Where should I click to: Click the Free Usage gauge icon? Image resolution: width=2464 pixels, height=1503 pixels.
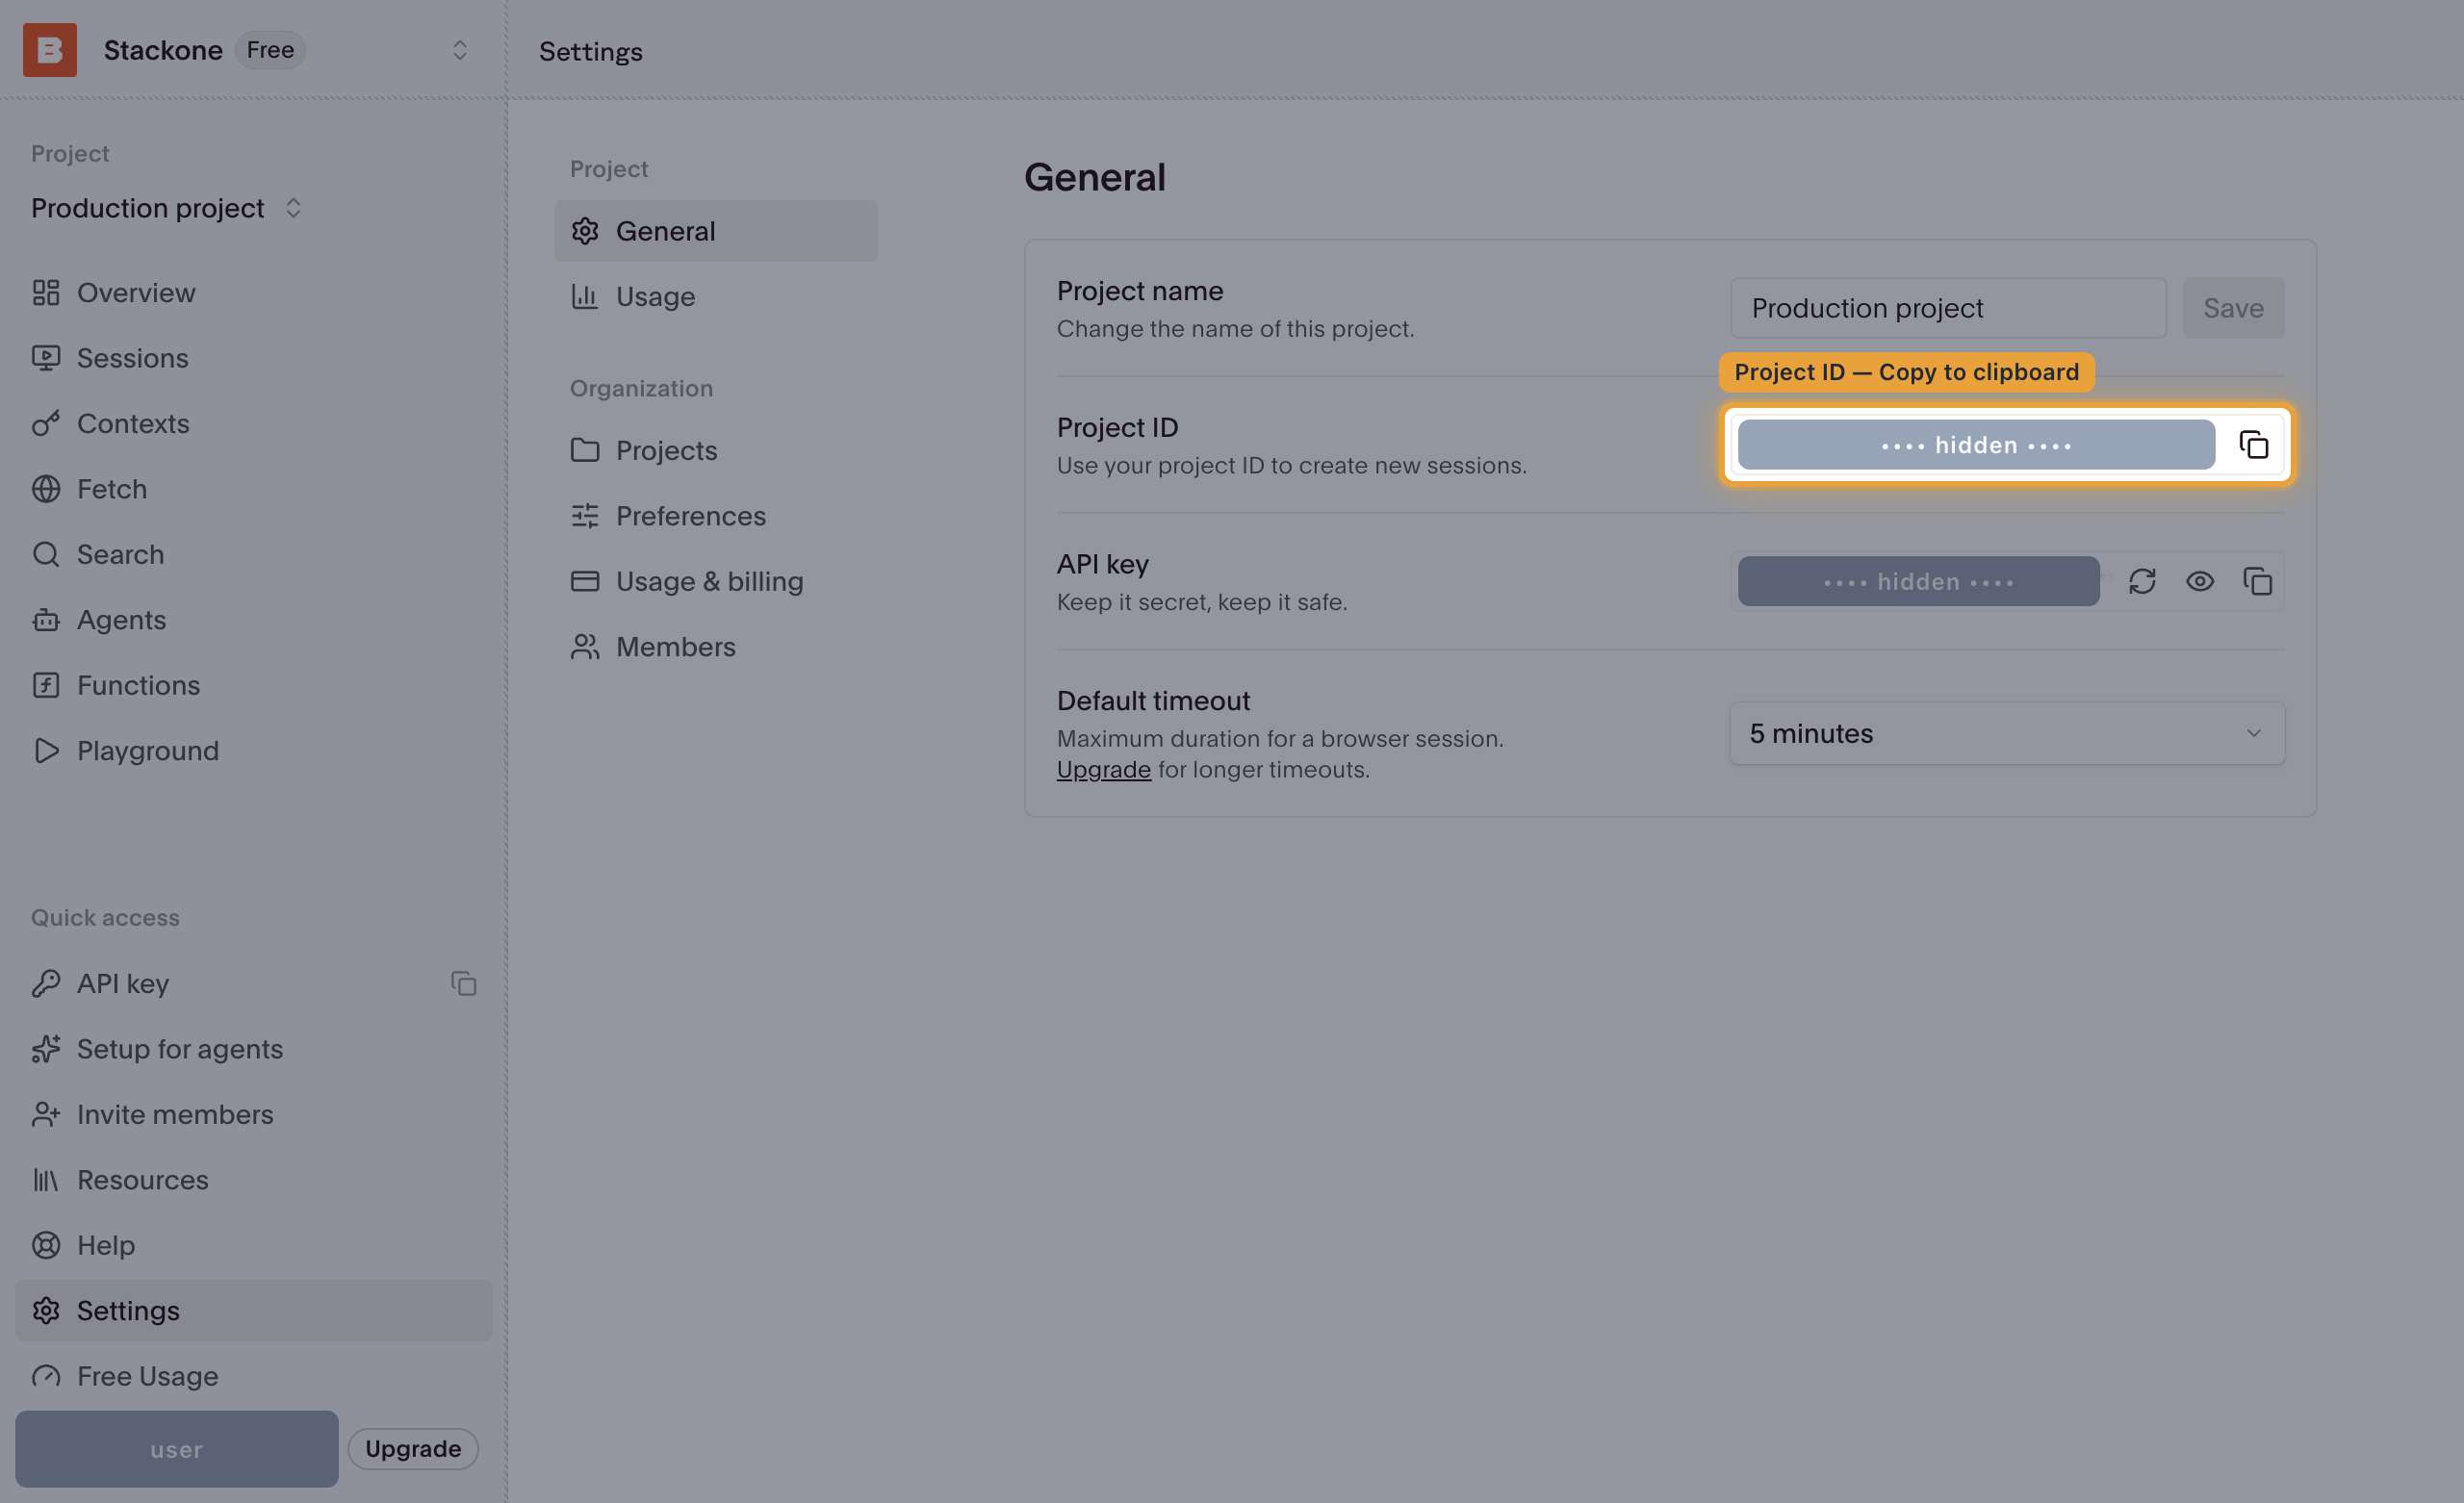coord(46,1376)
